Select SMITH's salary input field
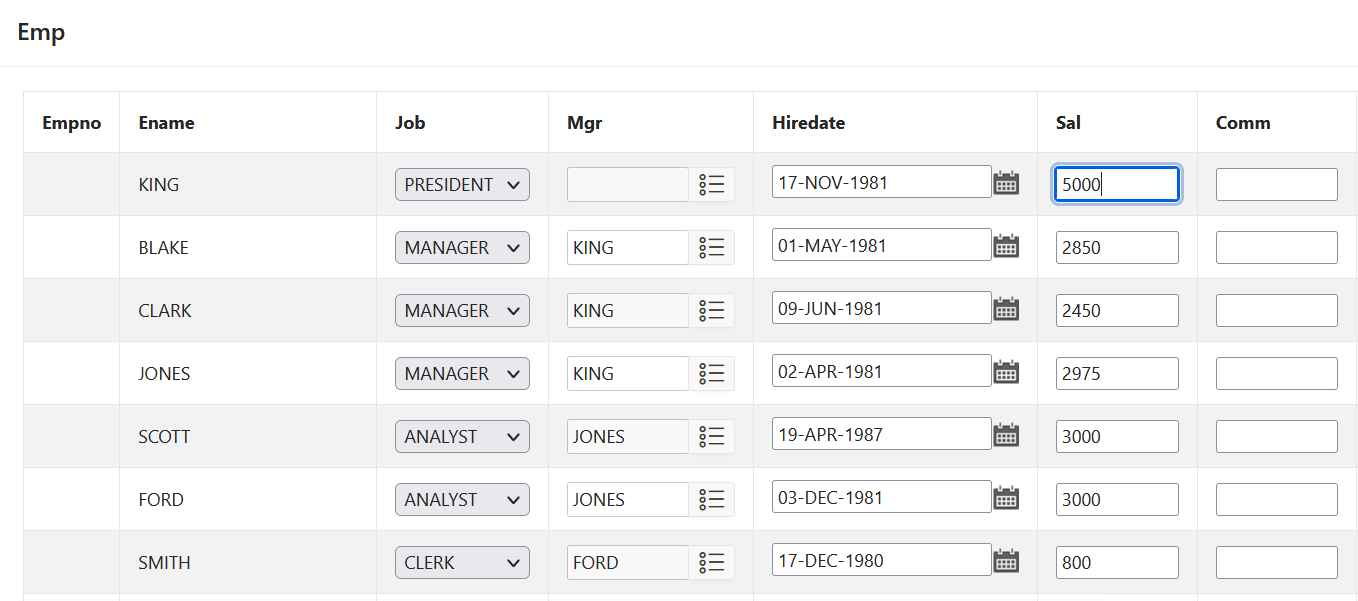Viewport: 1358px width, 601px height. tap(1117, 562)
